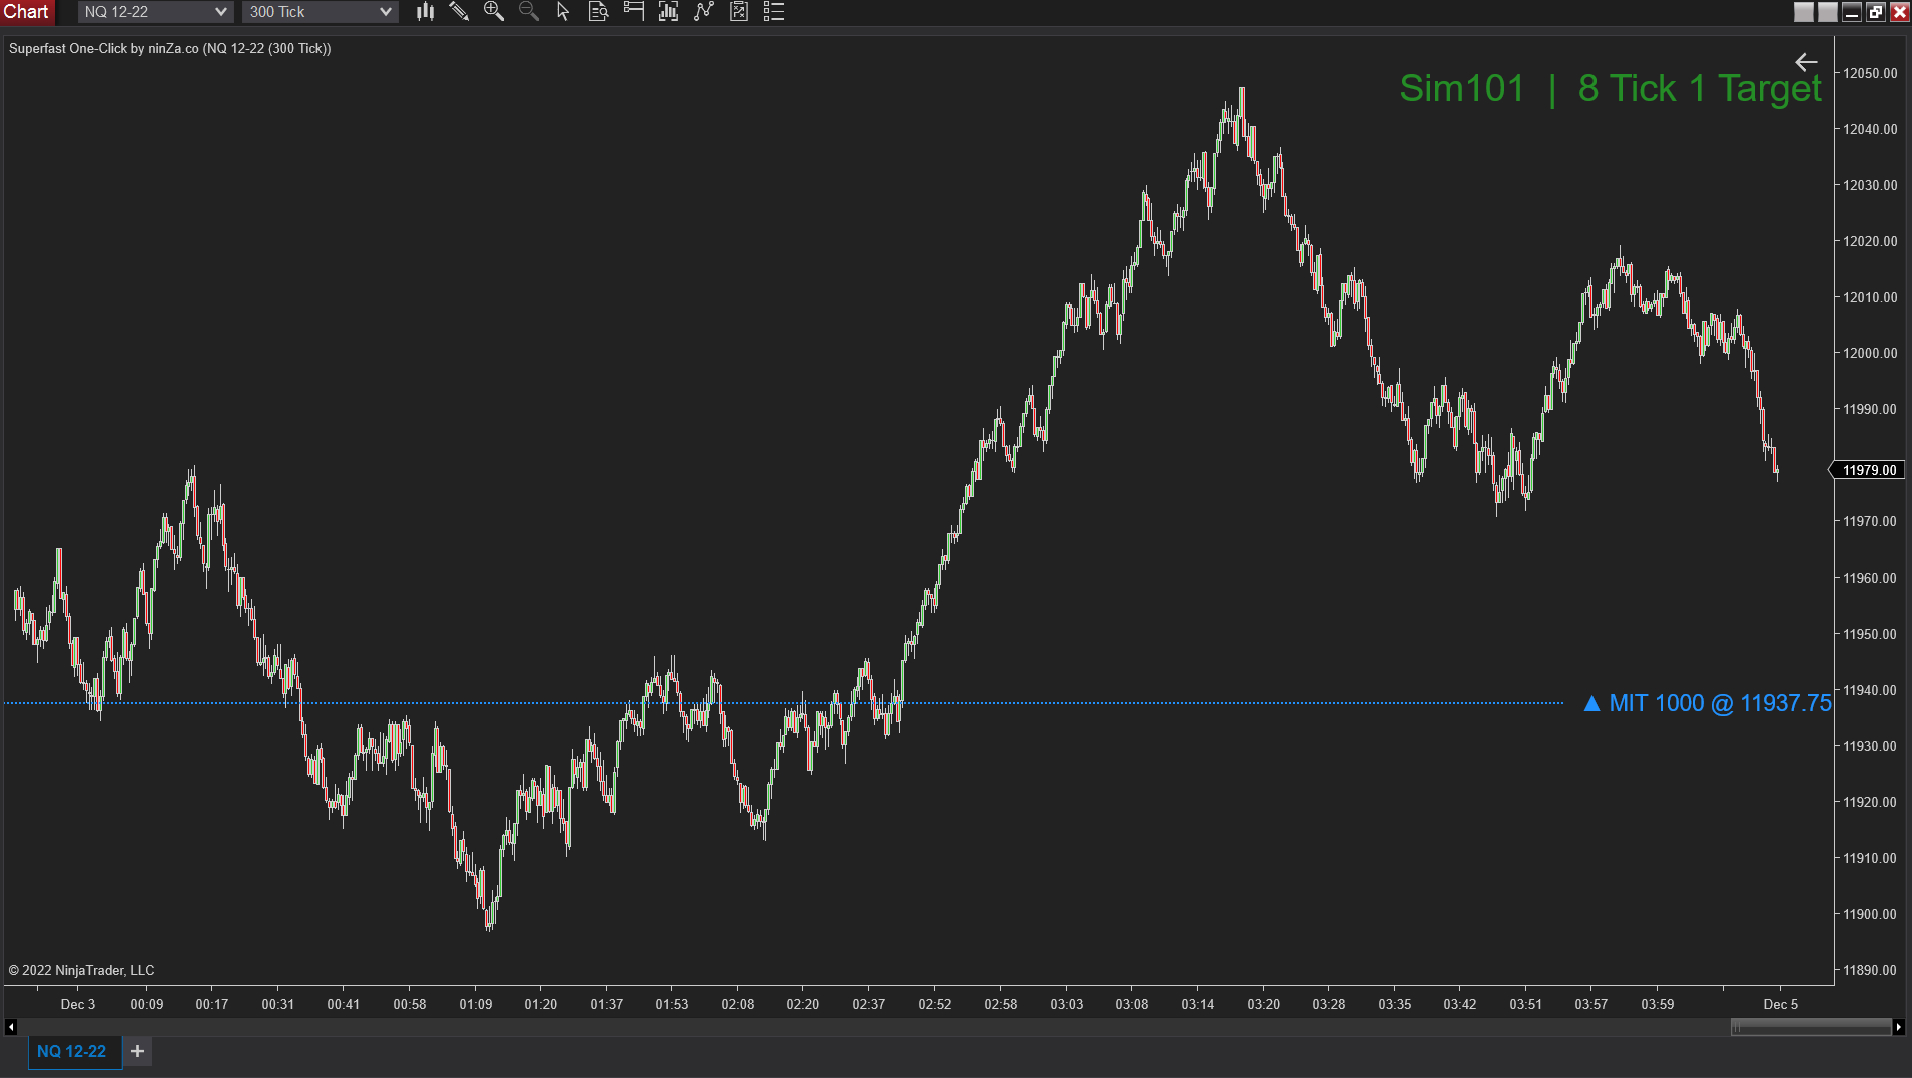Switch to the NQ 12-22 tab
Screen dimensions: 1912x1078
point(71,1051)
